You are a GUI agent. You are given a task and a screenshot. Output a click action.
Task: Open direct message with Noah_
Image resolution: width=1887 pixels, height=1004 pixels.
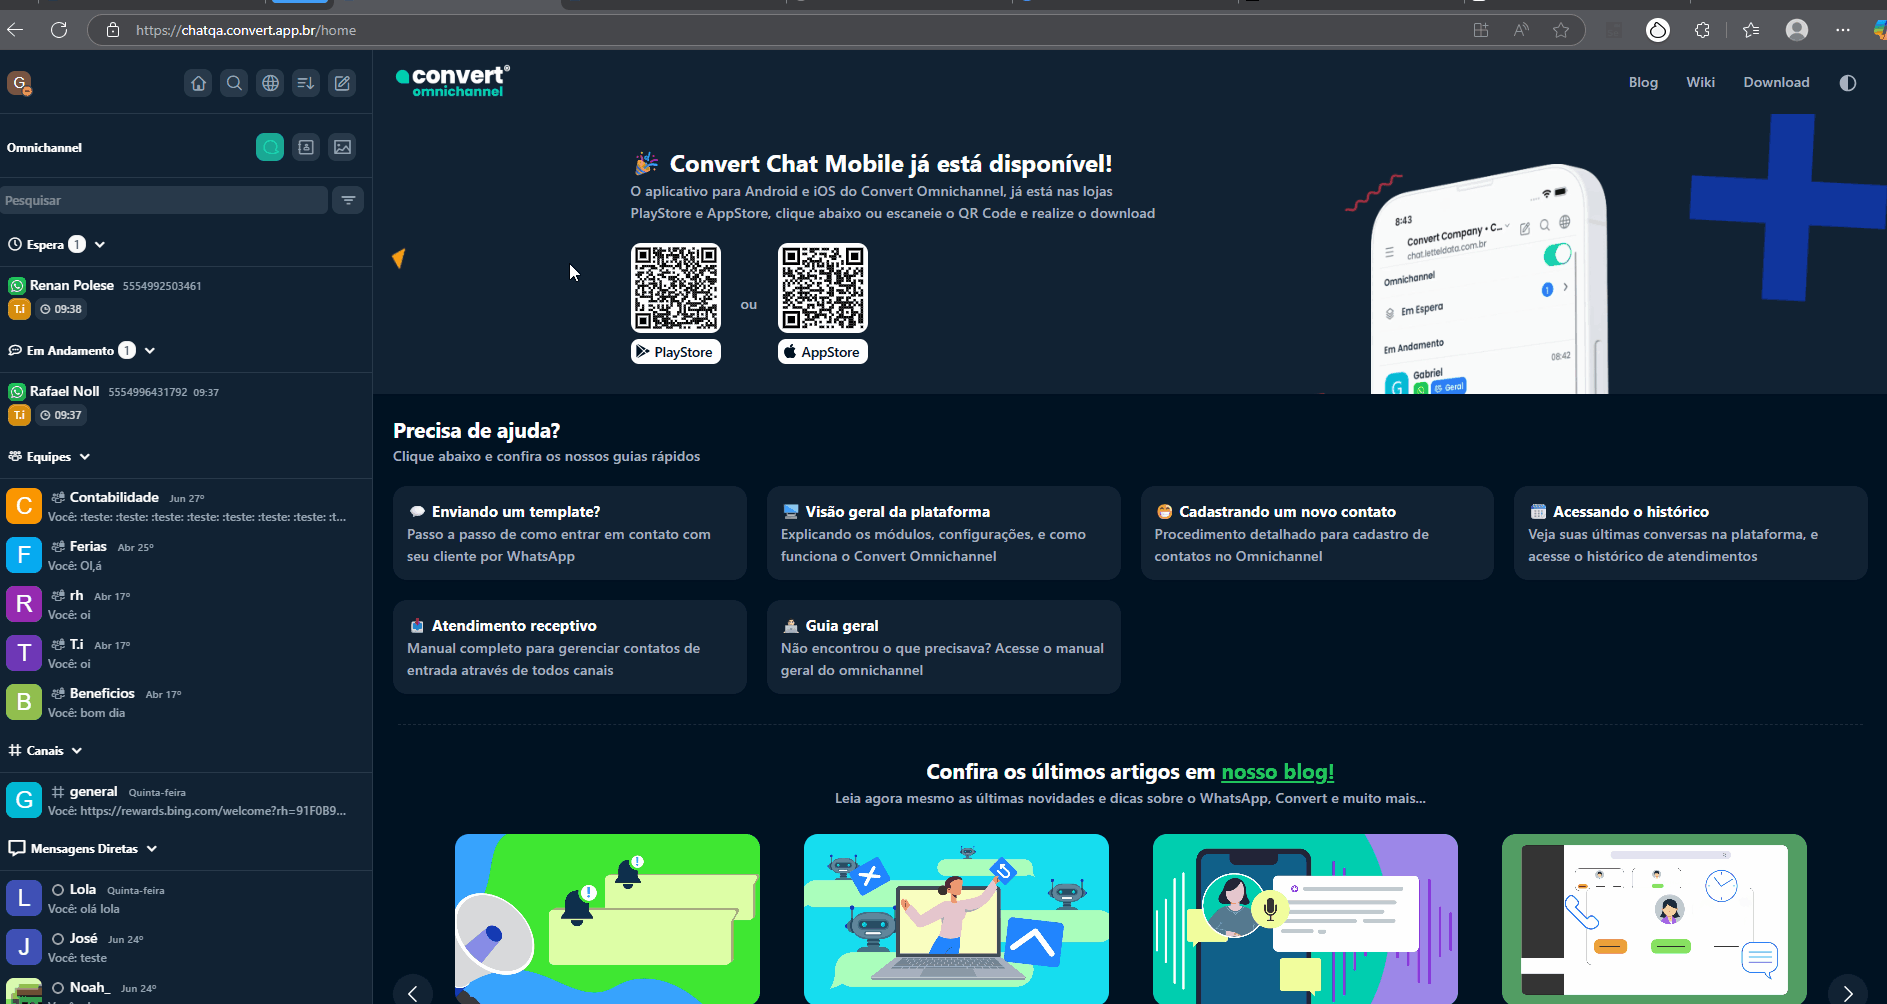(186, 988)
